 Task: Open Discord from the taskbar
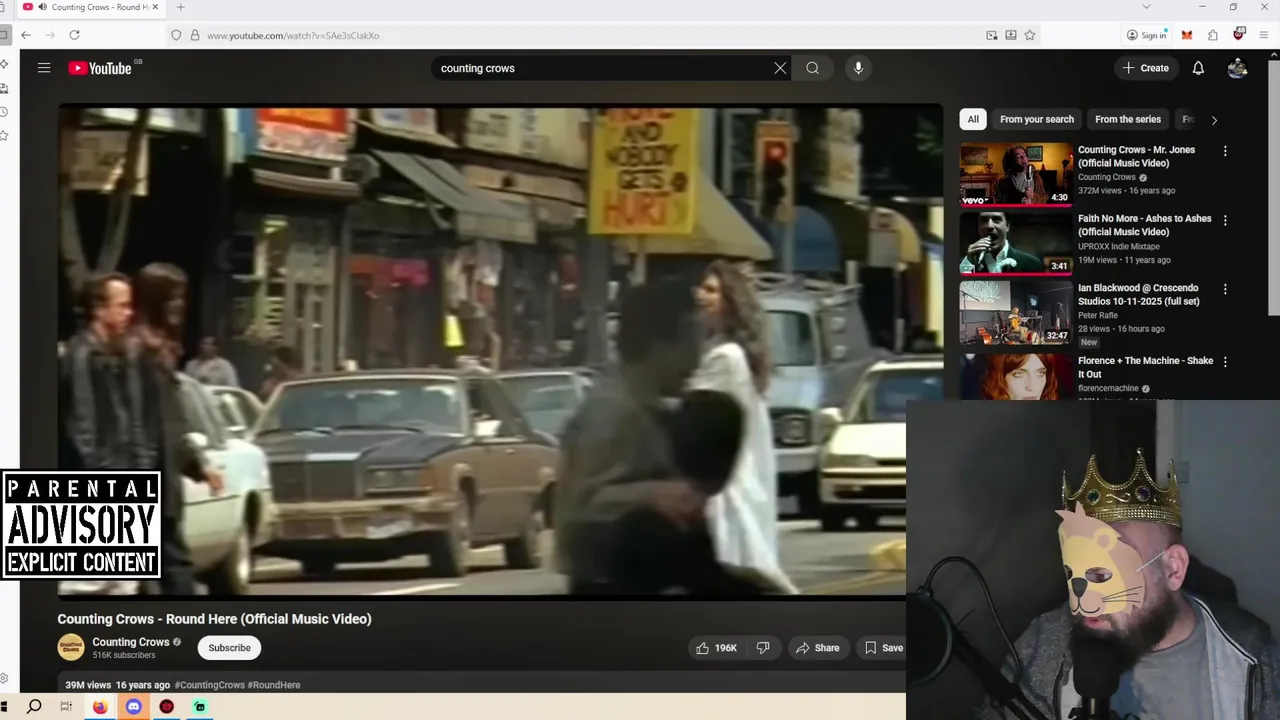133,707
